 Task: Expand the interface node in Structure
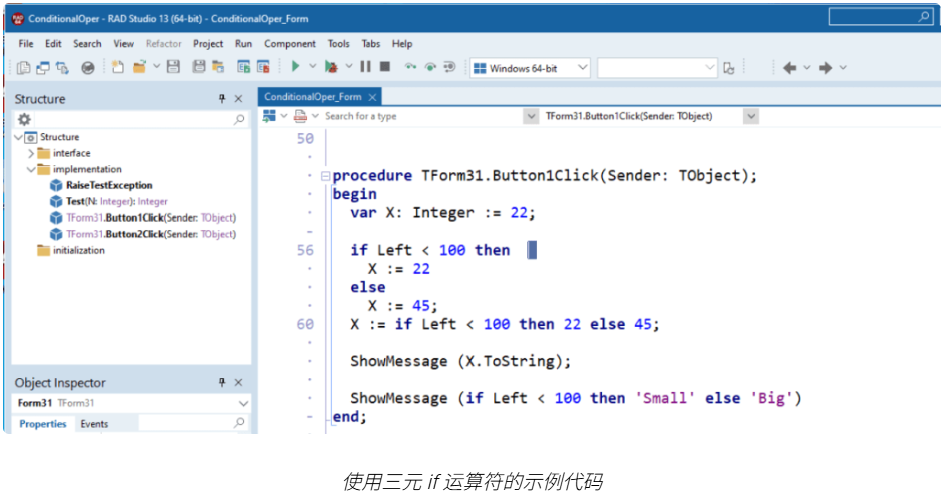(30, 153)
